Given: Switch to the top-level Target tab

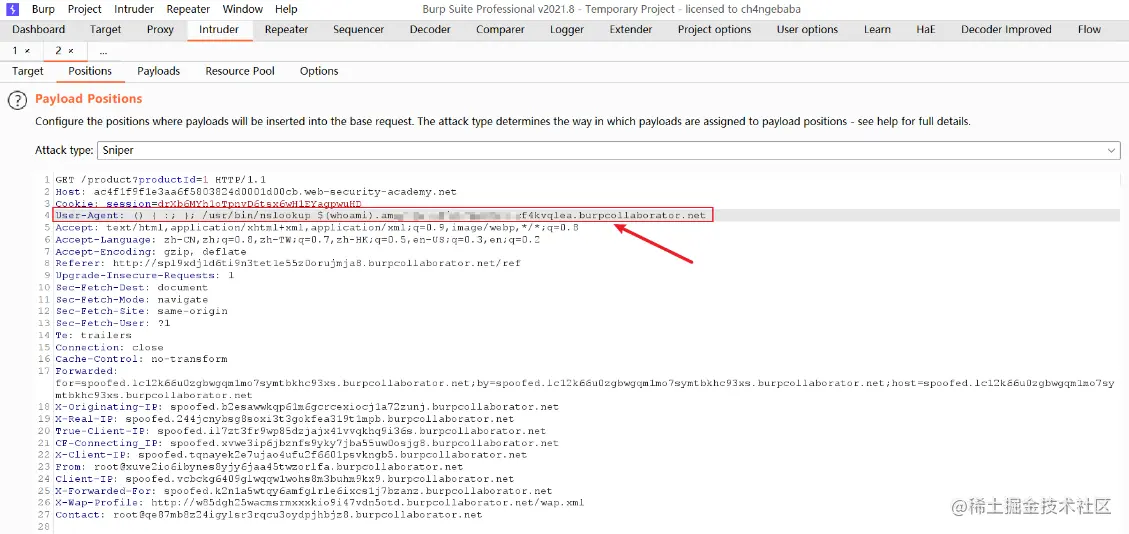Looking at the screenshot, I should [x=105, y=30].
